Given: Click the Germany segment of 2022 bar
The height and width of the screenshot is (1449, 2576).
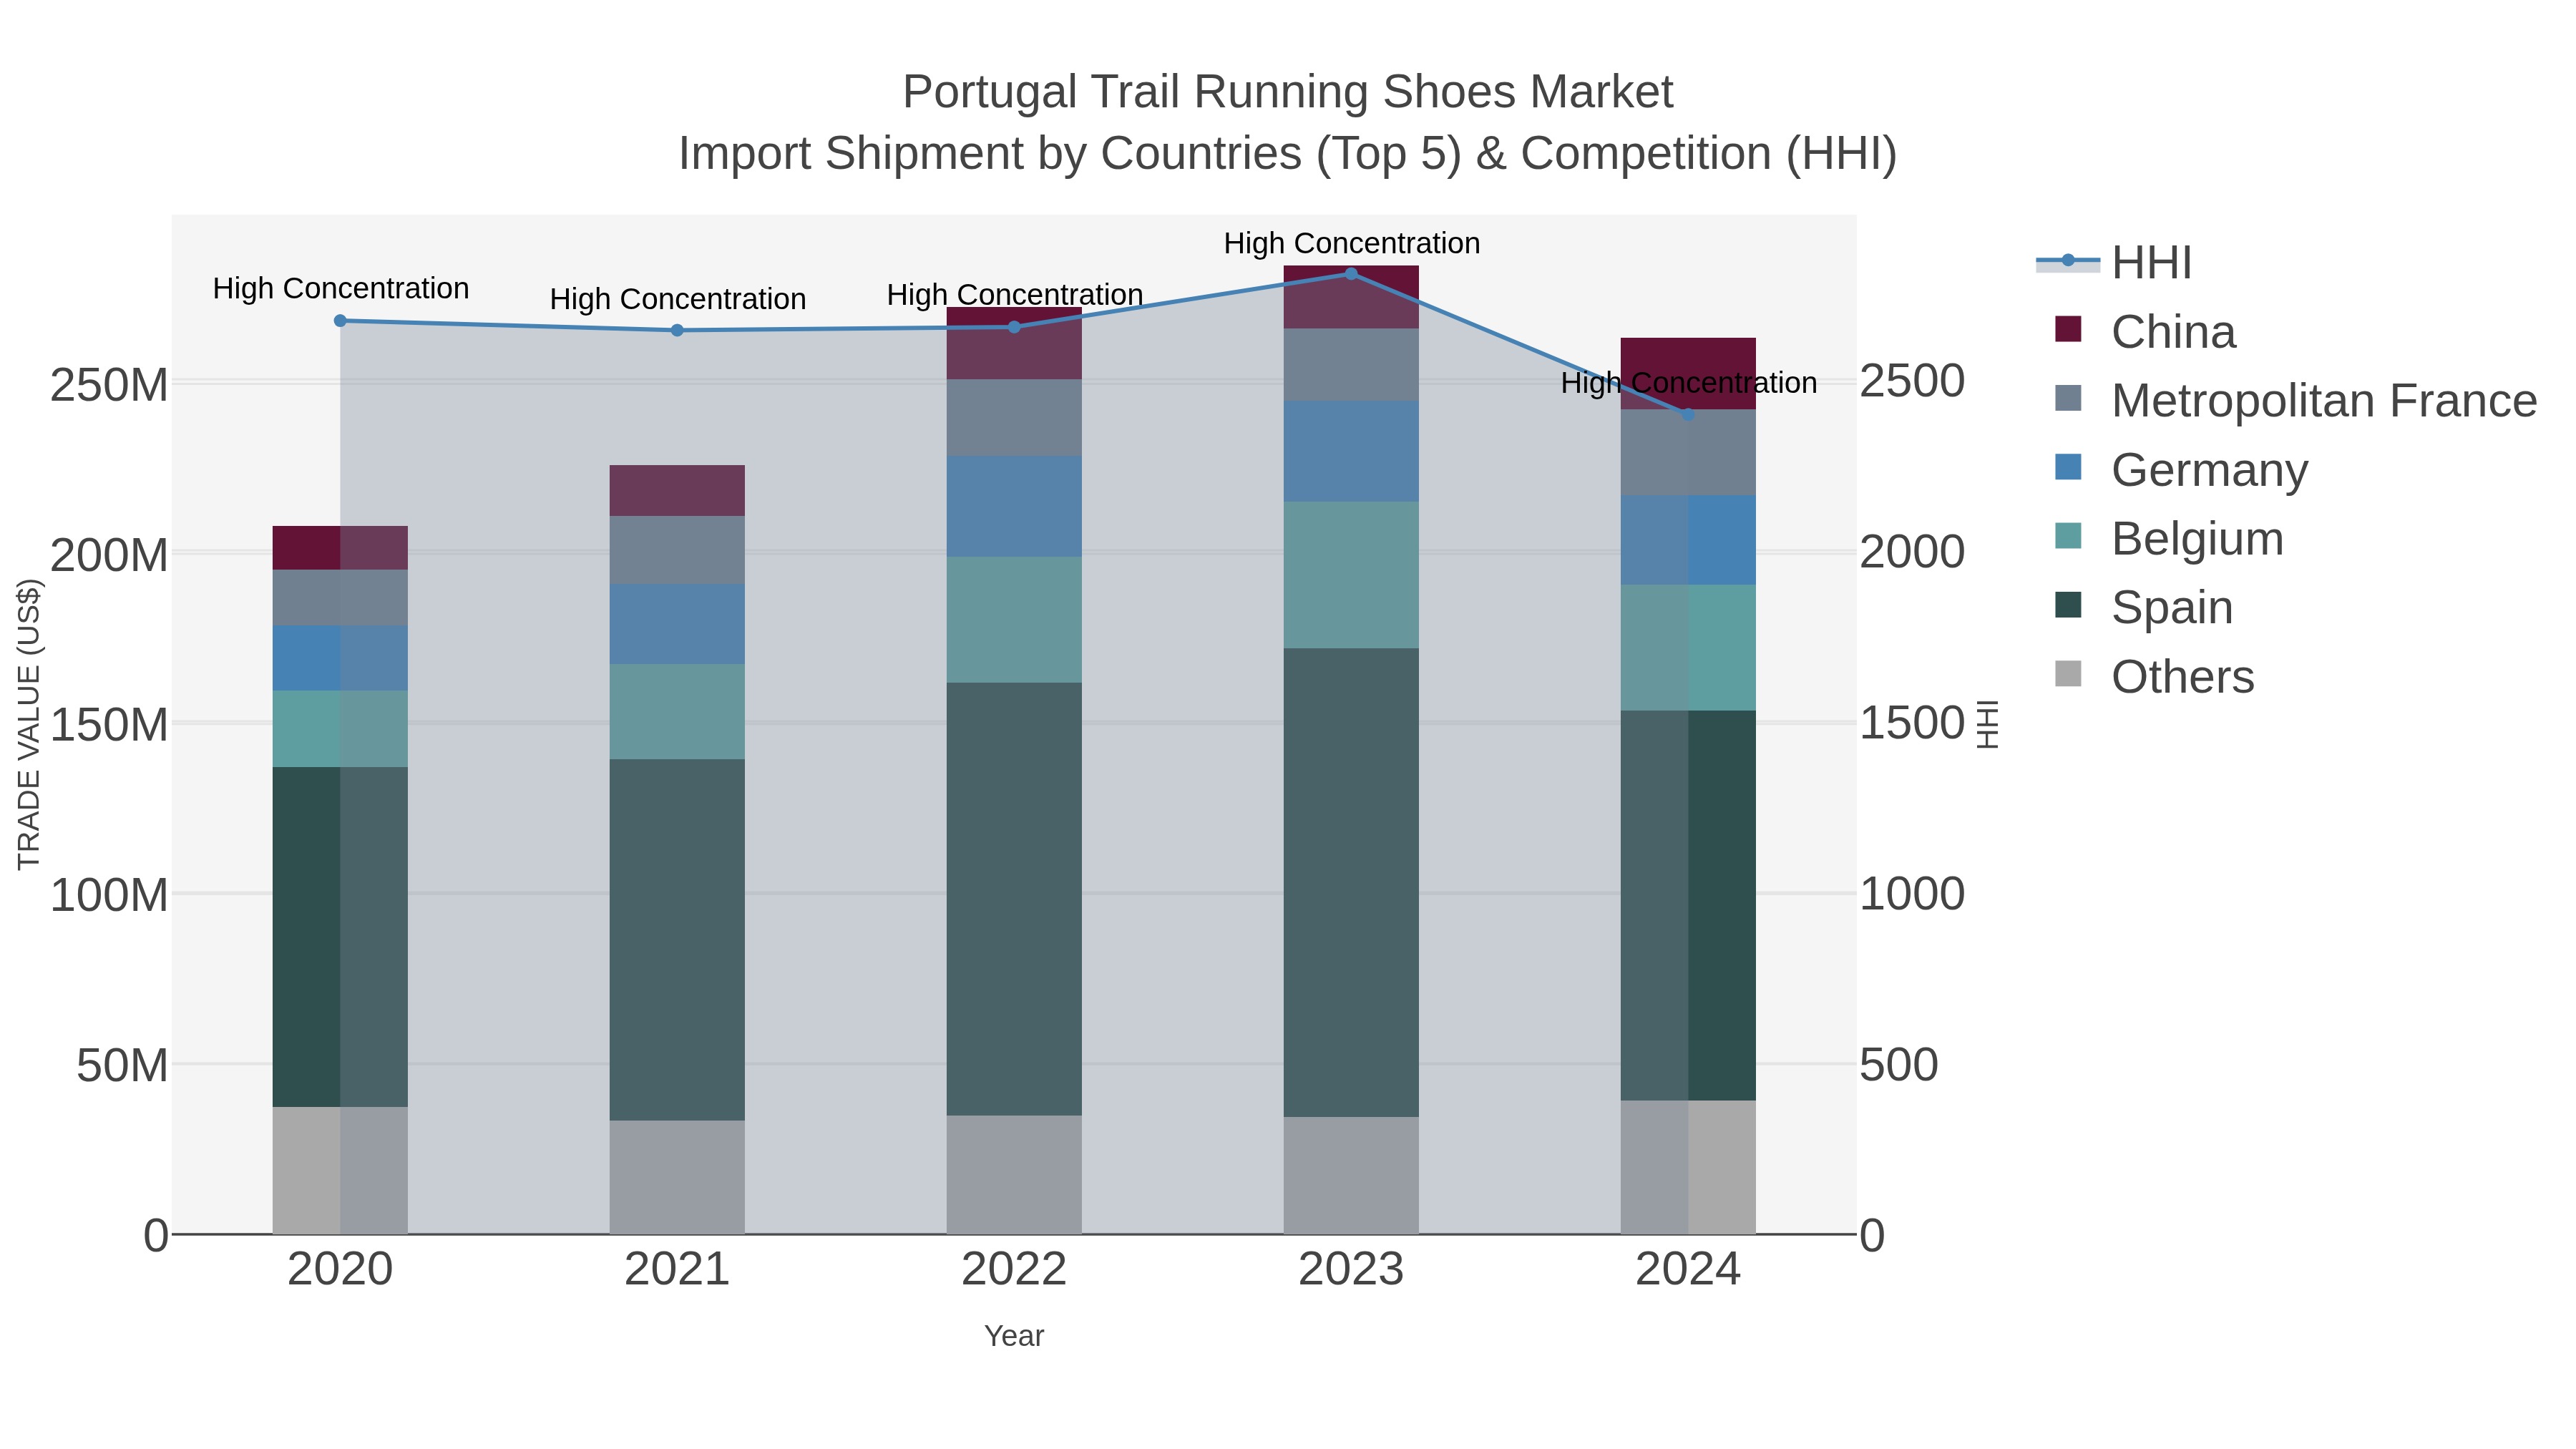Looking at the screenshot, I should pyautogui.click(x=1014, y=507).
